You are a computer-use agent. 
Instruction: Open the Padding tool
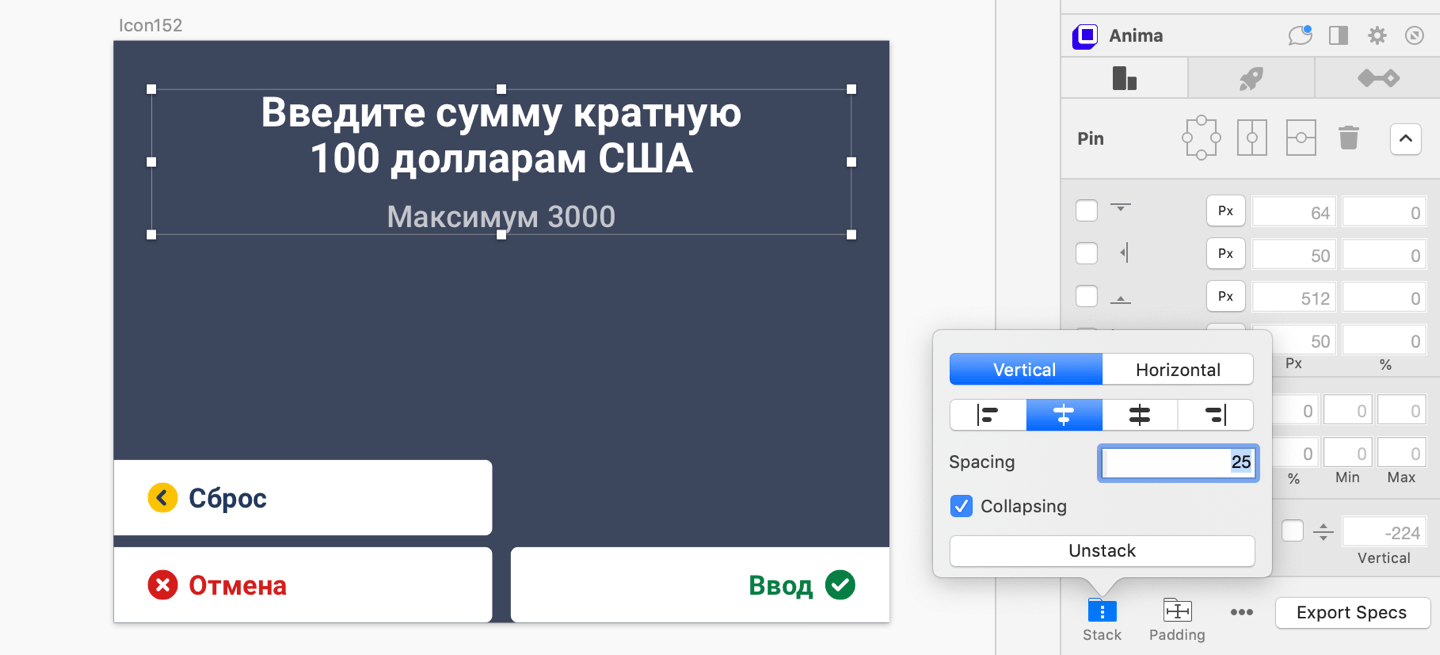[1177, 619]
